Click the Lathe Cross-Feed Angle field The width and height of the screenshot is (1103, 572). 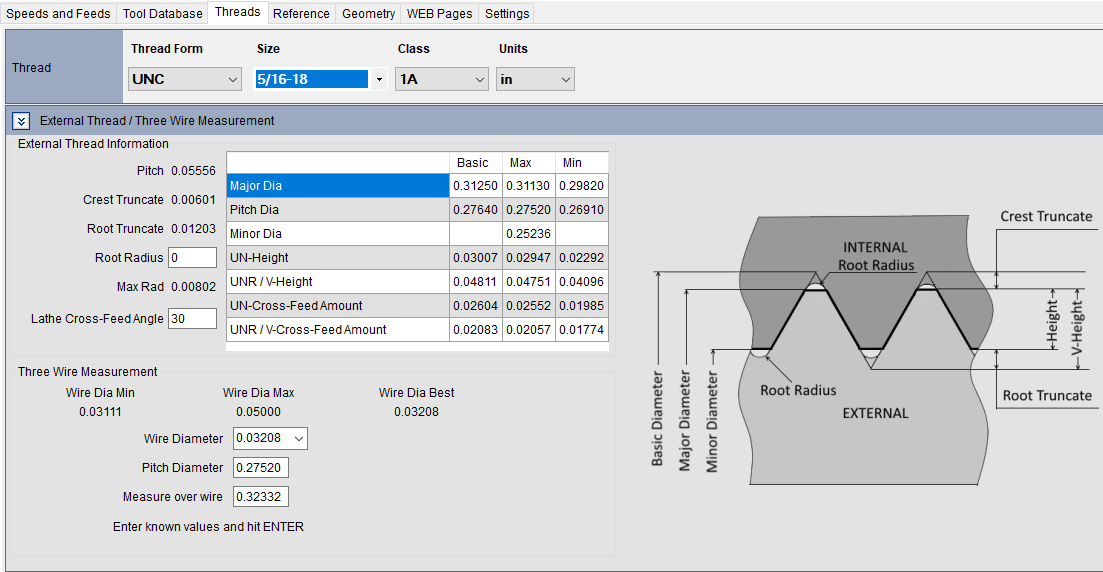click(x=192, y=319)
